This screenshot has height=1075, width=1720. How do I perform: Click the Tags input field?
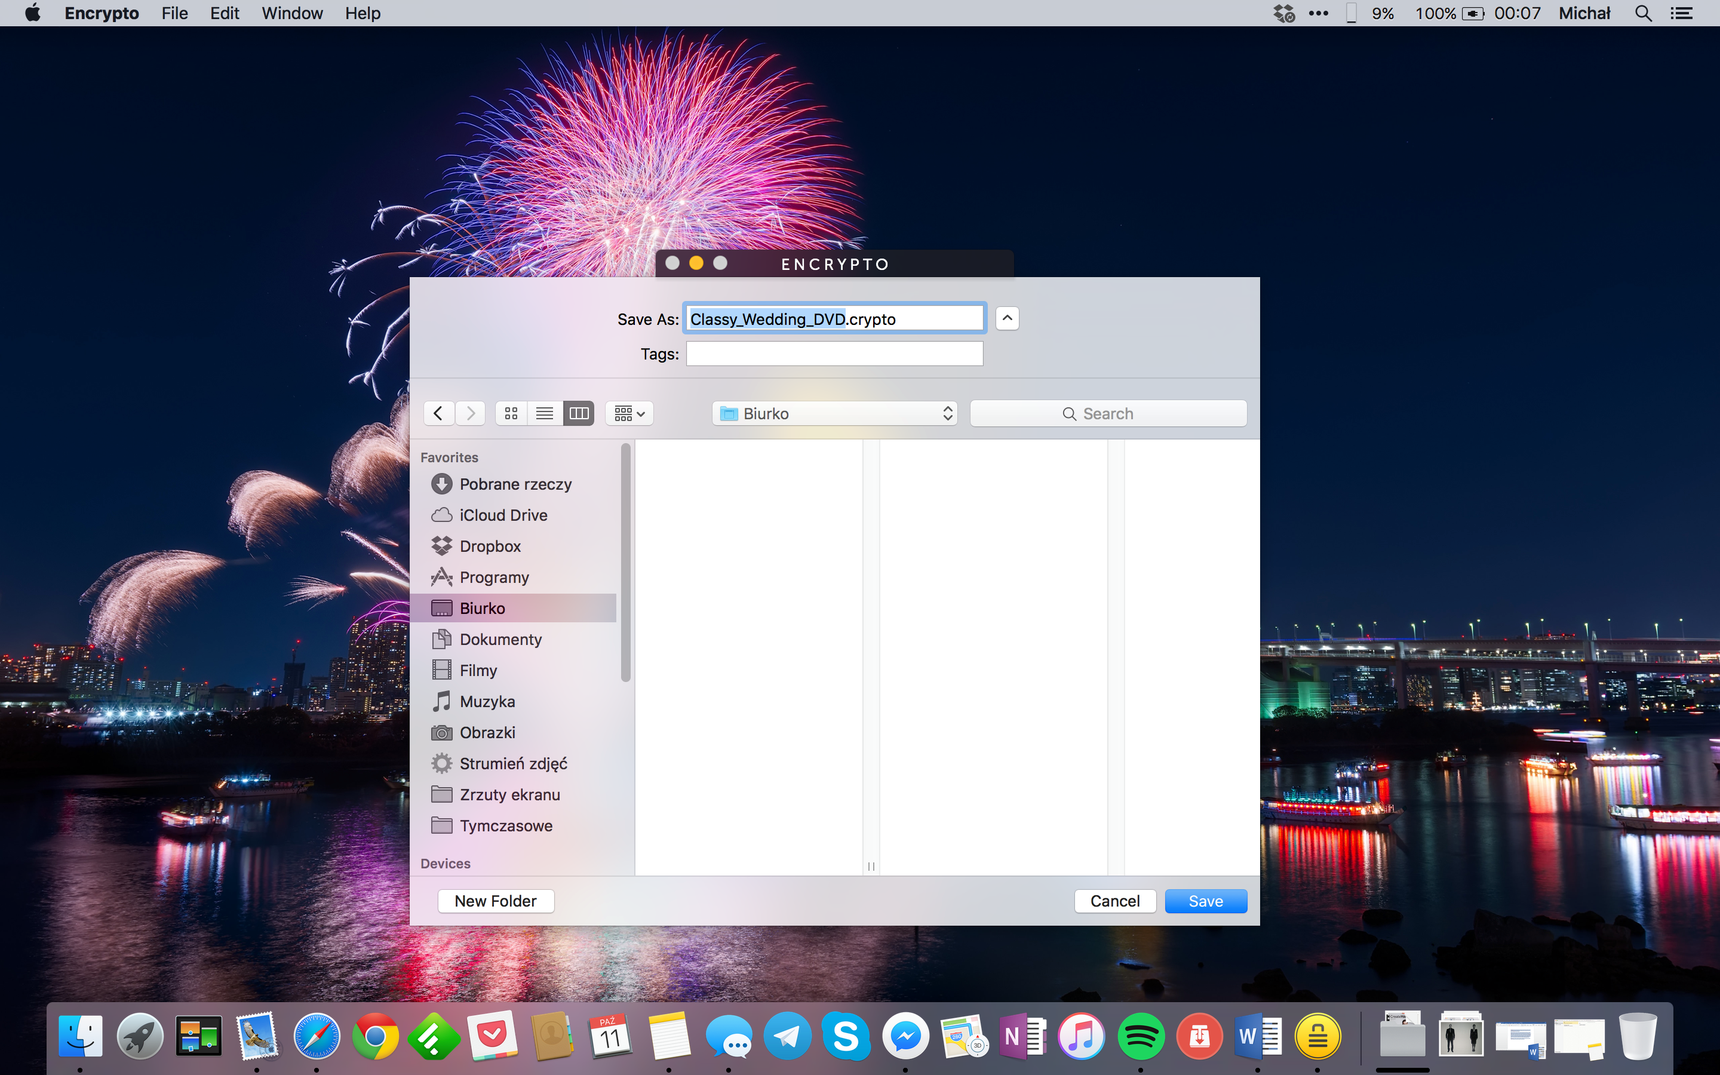(x=835, y=354)
